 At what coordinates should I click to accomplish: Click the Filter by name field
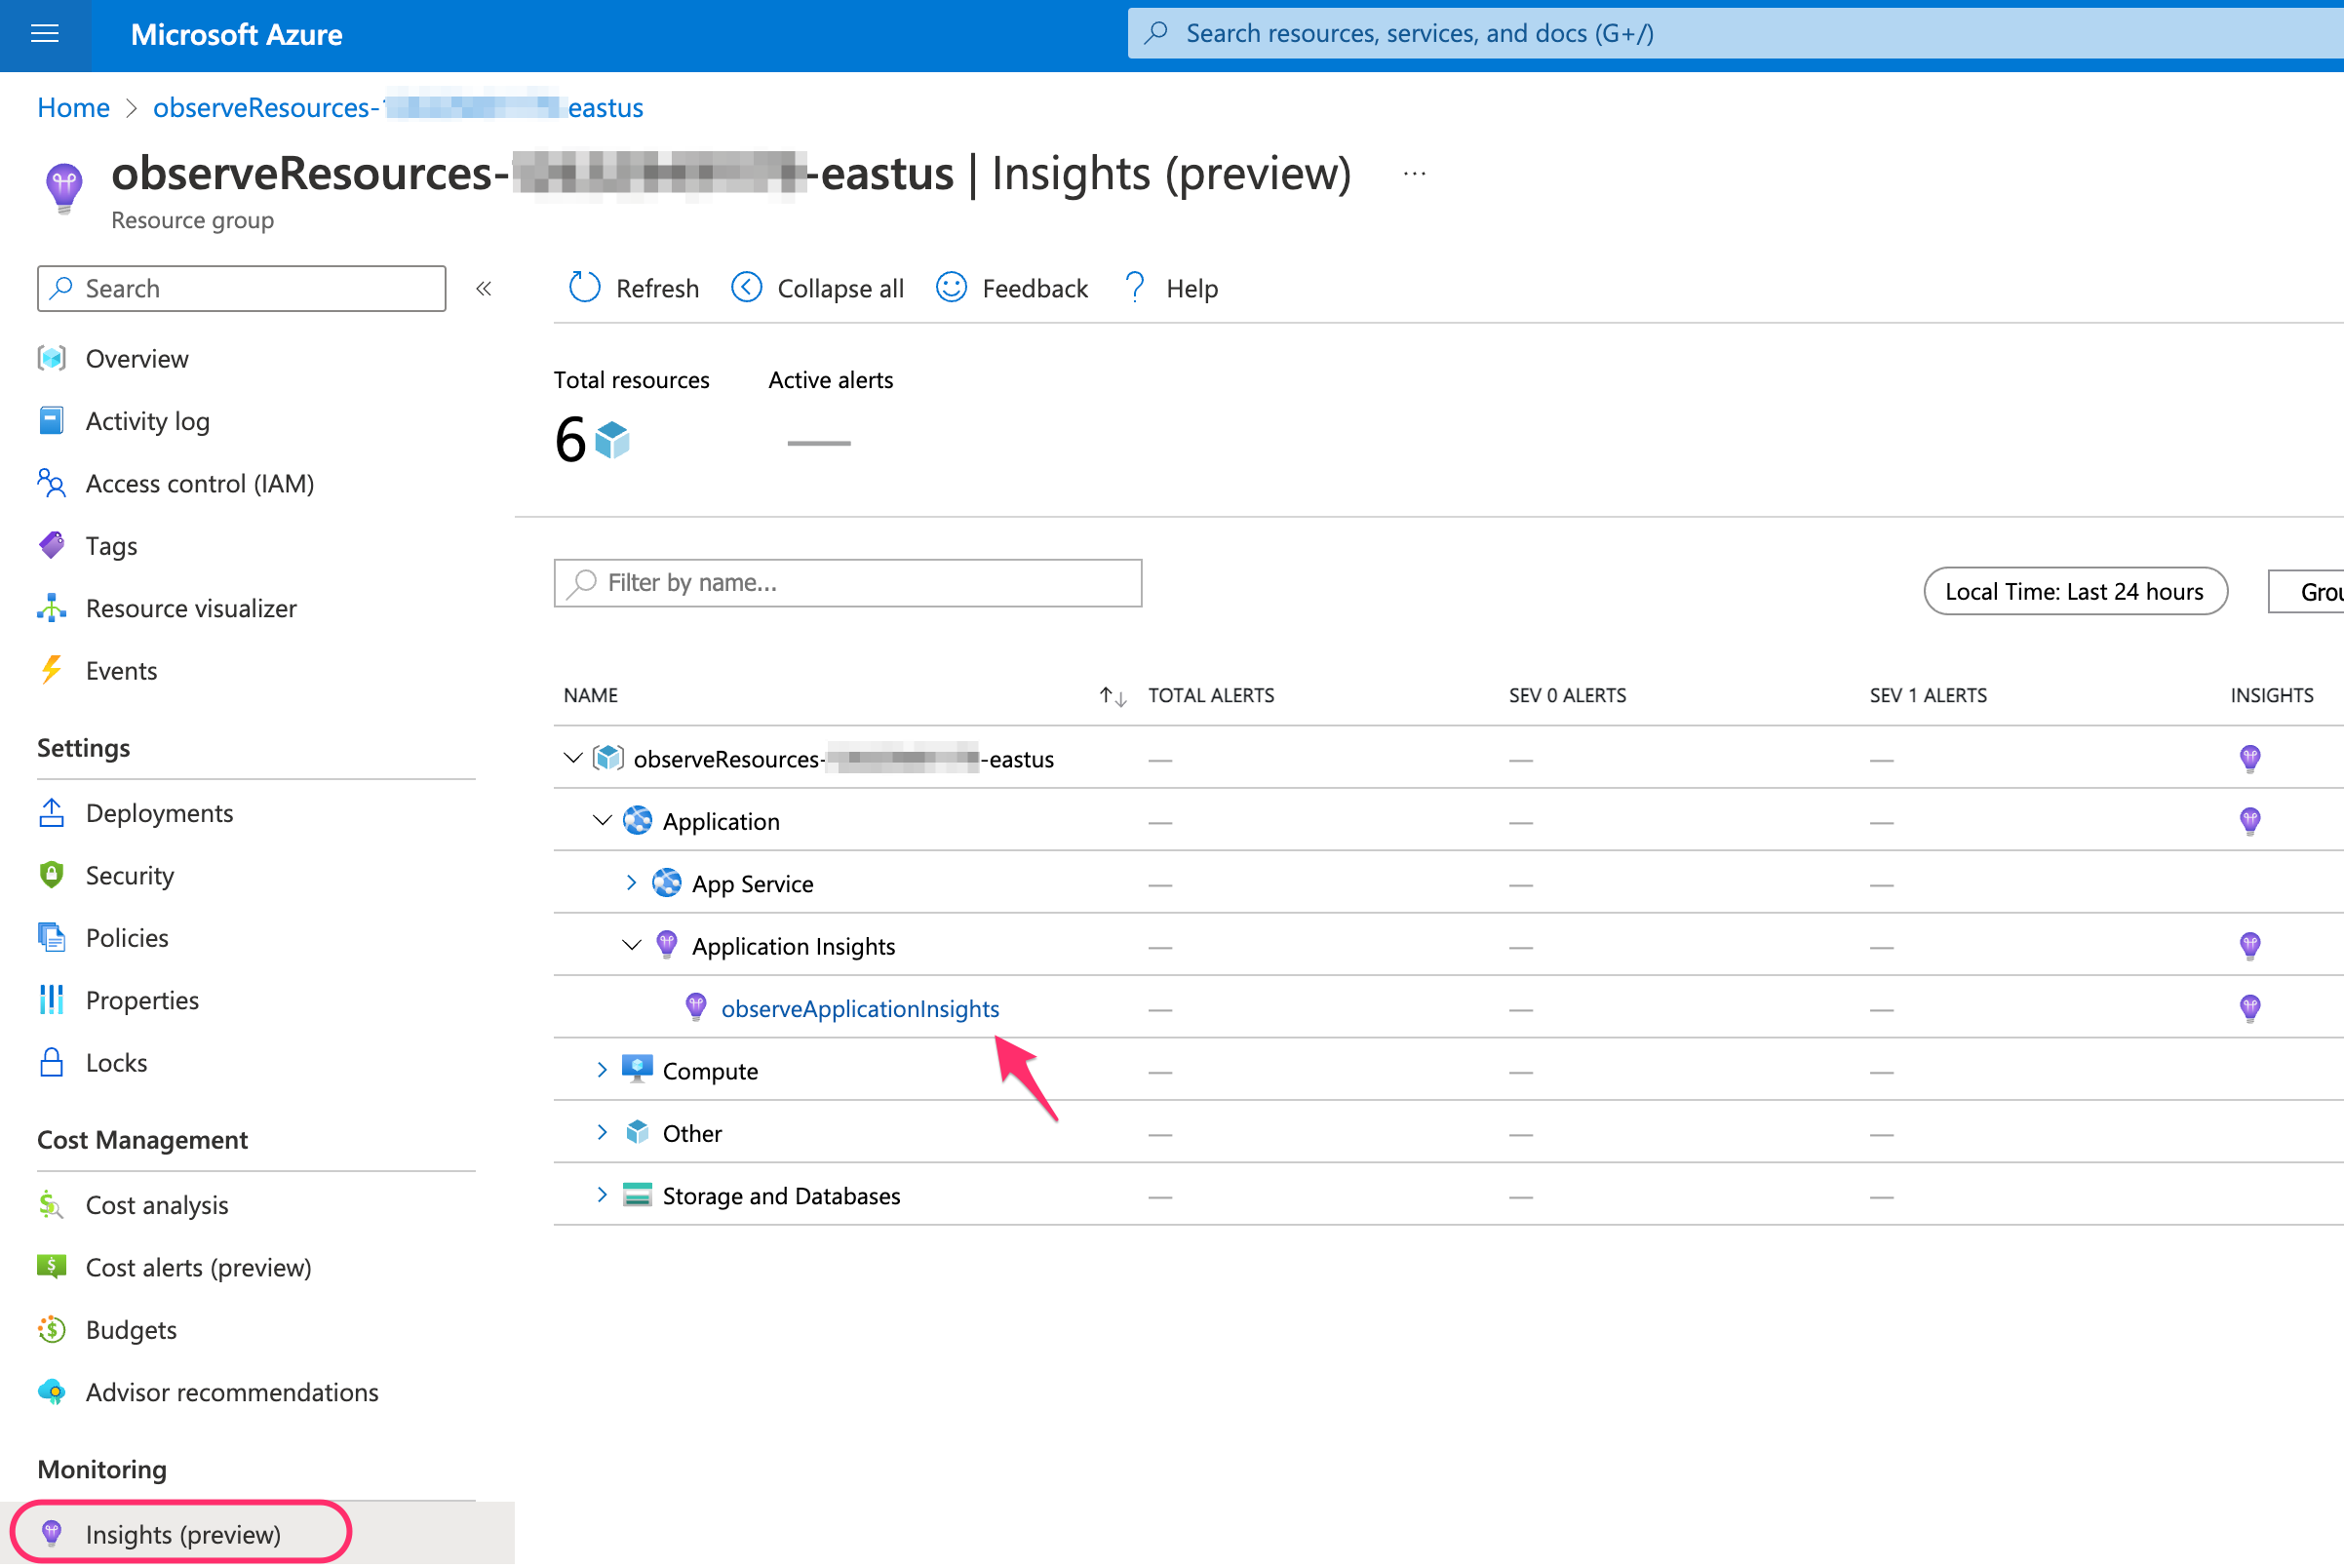click(847, 583)
